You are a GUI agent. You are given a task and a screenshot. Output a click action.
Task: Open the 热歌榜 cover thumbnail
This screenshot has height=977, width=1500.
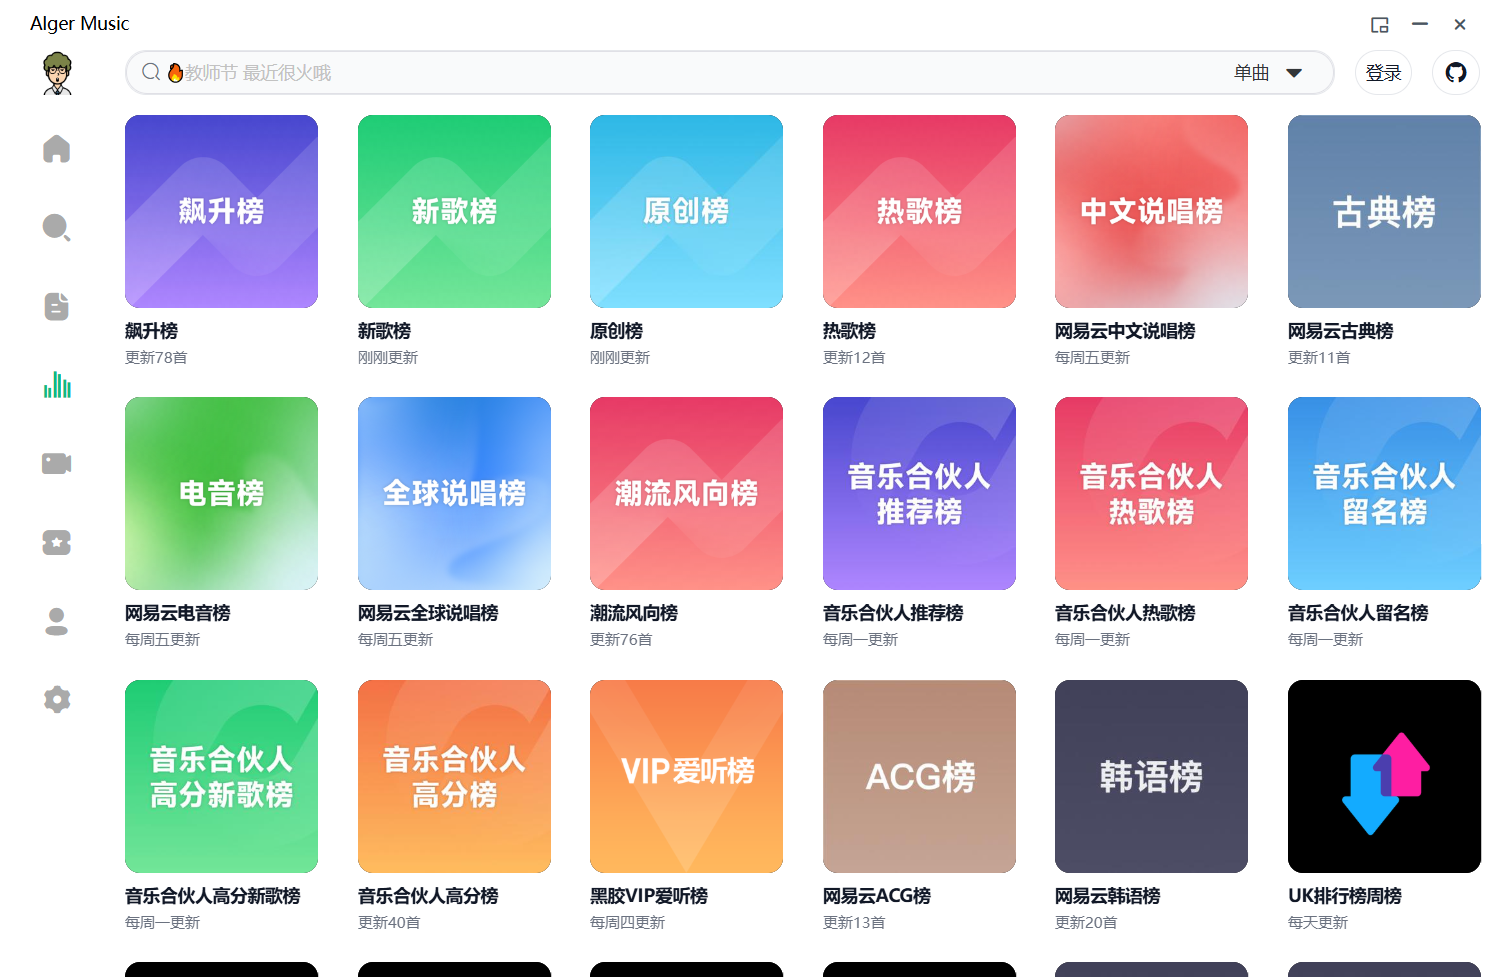[x=919, y=211]
